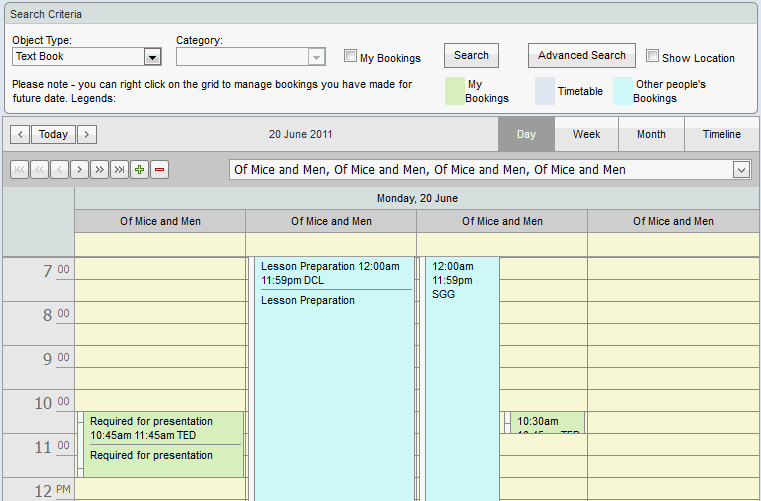Go to previous day arrow beside Today
761x501 pixels.
20,134
